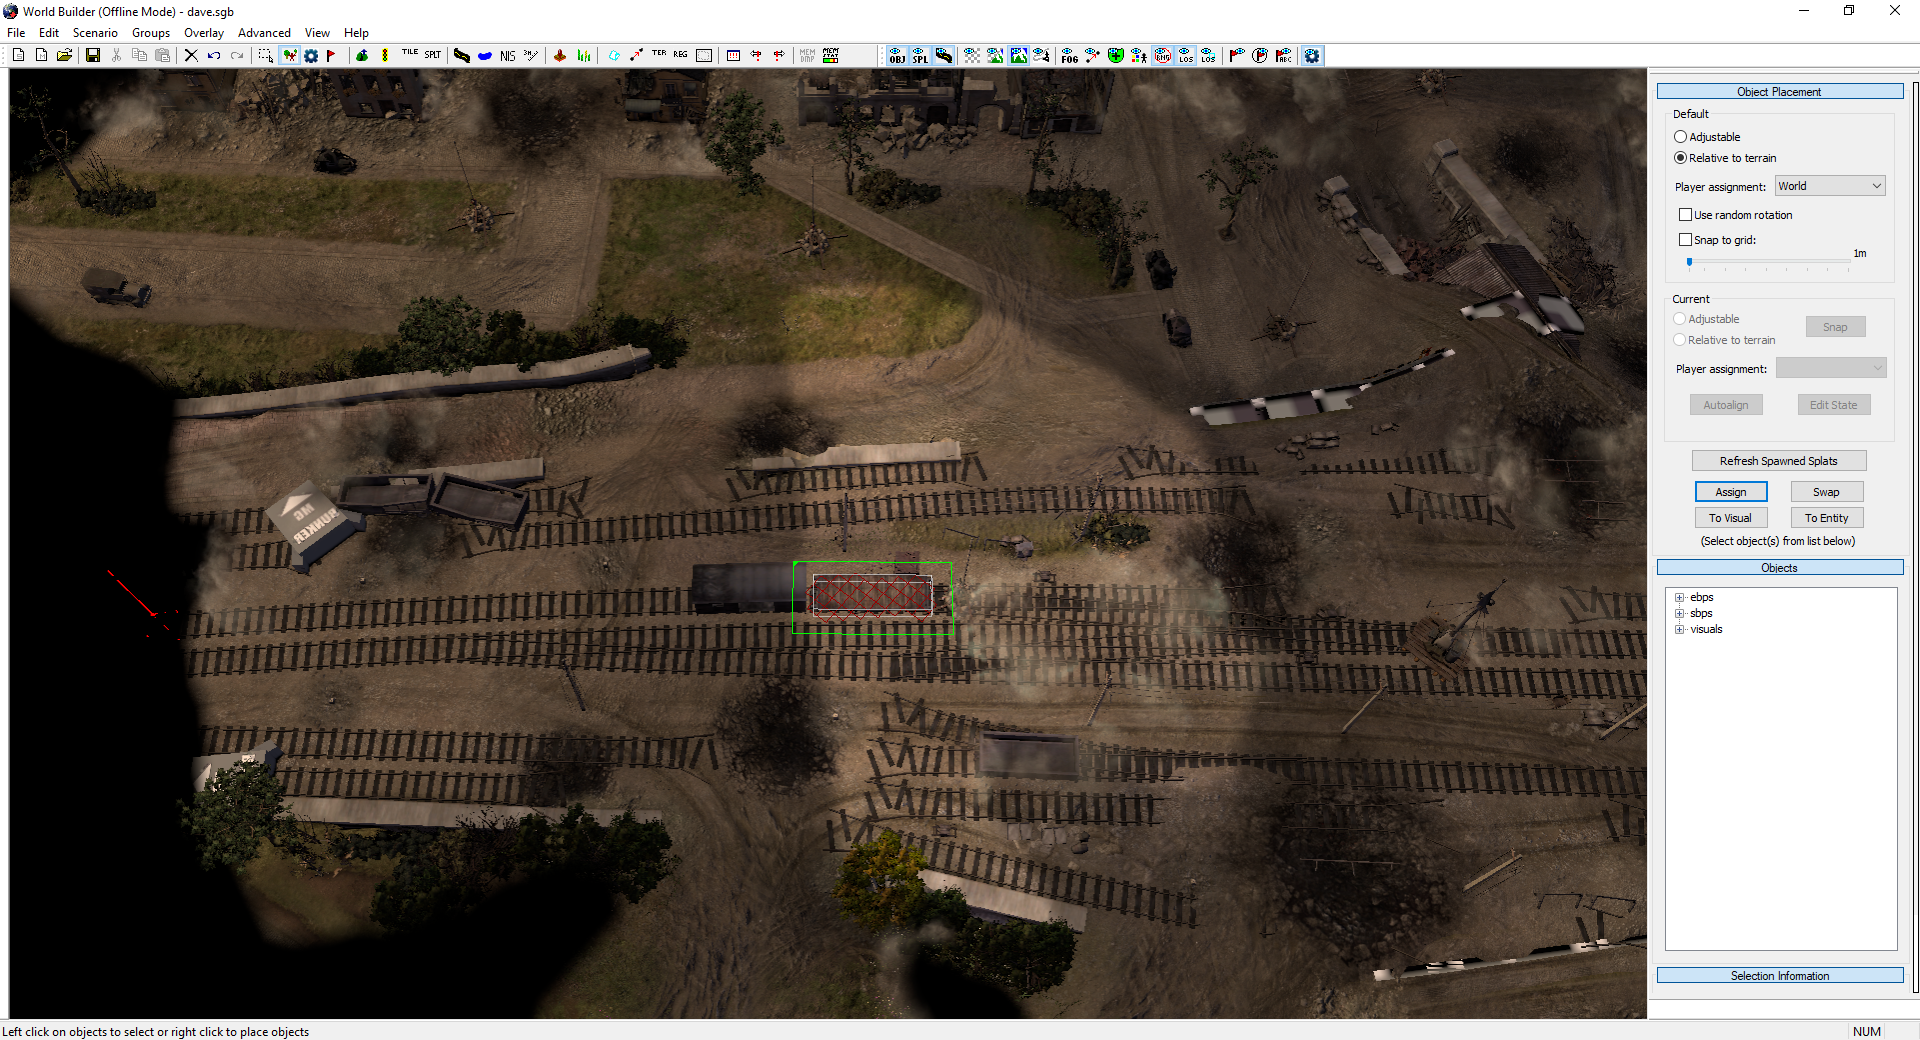
Task: Toggle road visibility eye icon
Action: pos(943,55)
